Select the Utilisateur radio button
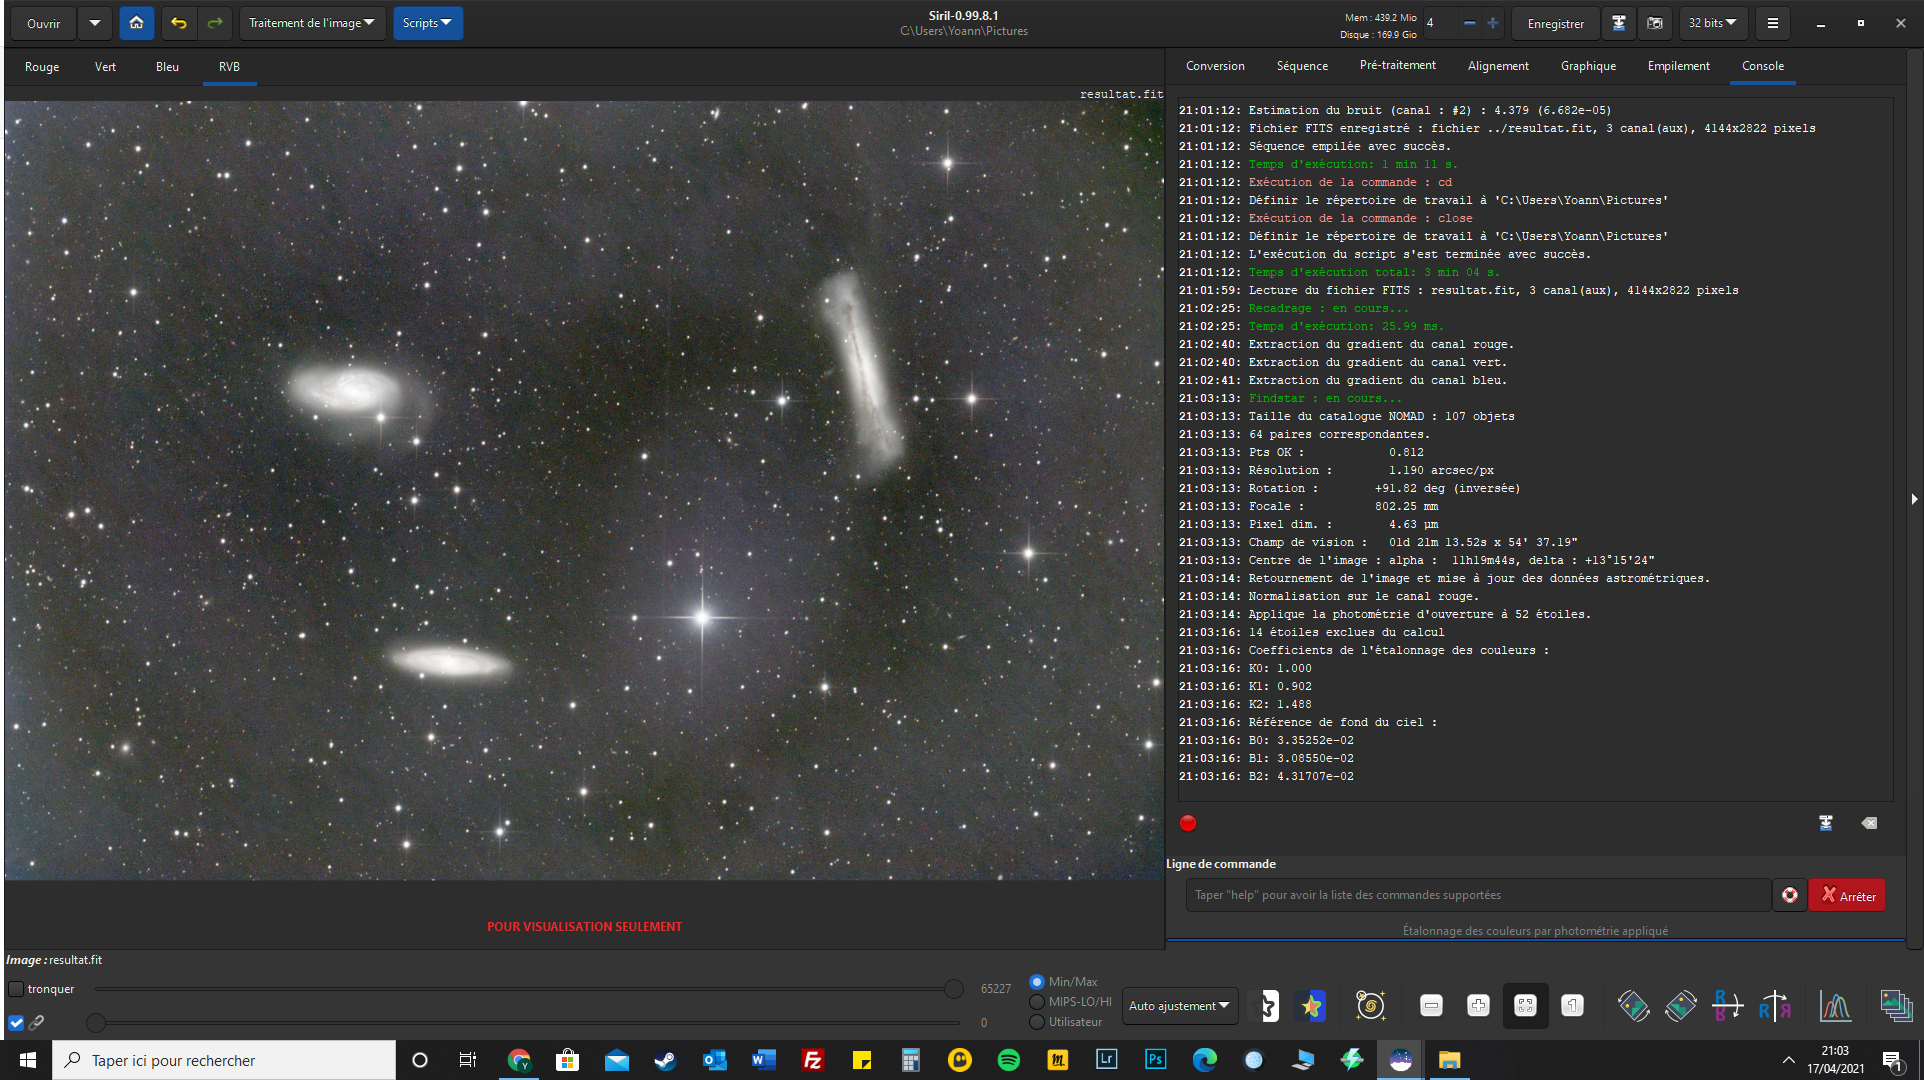 pyautogui.click(x=1037, y=1022)
